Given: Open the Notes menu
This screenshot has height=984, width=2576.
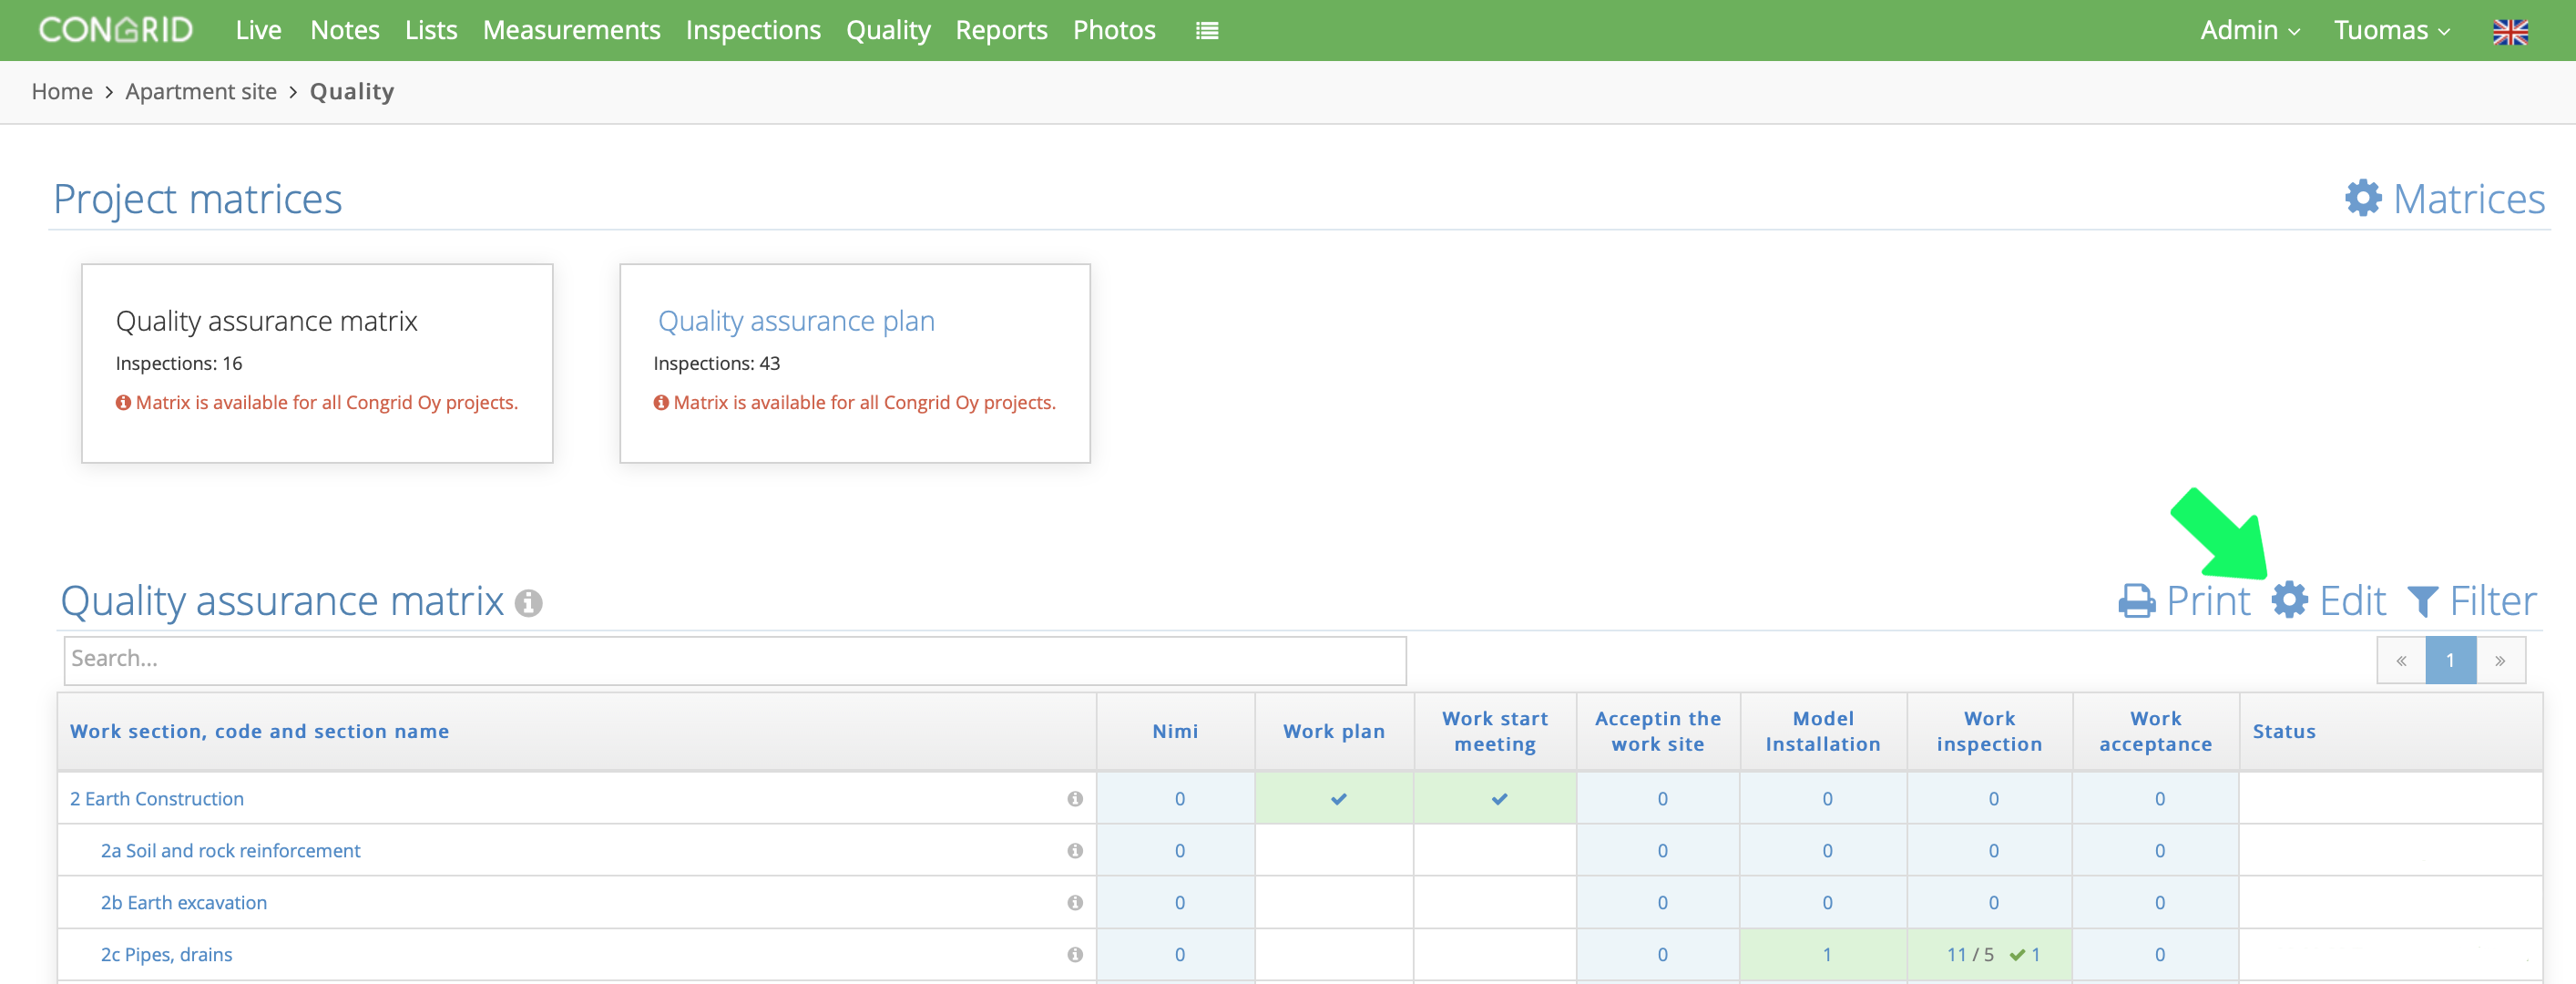Looking at the screenshot, I should coord(345,30).
